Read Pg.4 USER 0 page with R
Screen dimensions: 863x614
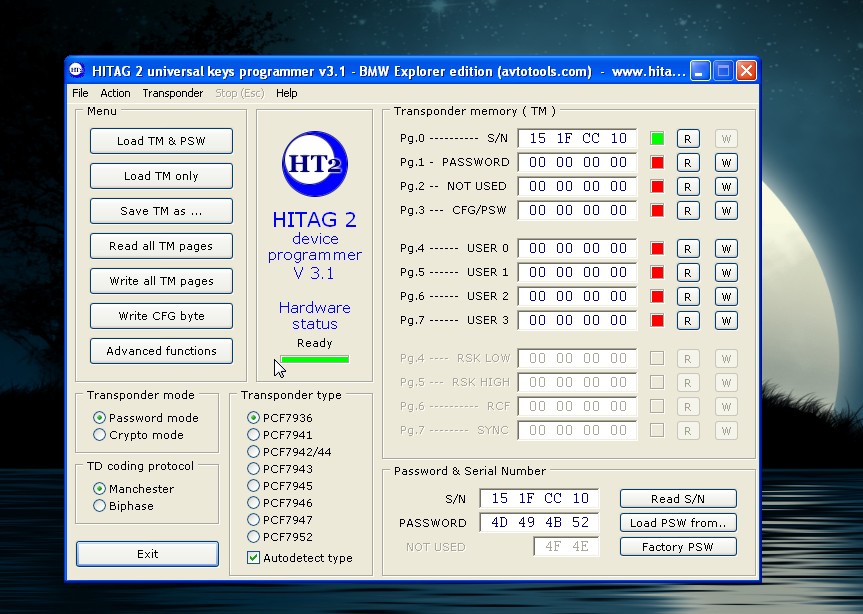coord(687,249)
